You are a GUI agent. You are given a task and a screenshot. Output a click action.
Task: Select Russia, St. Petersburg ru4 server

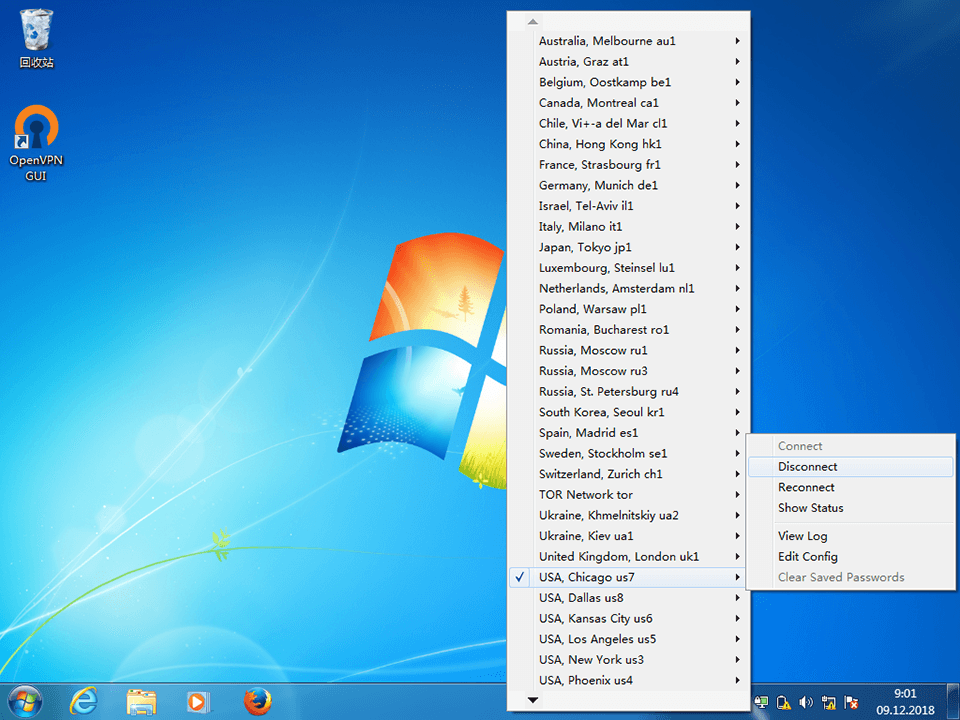628,391
